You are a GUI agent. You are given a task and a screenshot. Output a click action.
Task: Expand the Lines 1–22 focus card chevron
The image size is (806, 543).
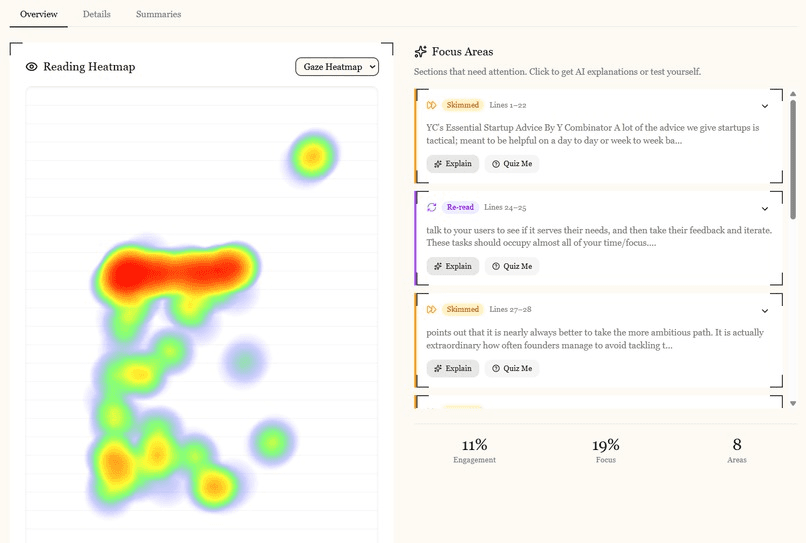coord(765,106)
